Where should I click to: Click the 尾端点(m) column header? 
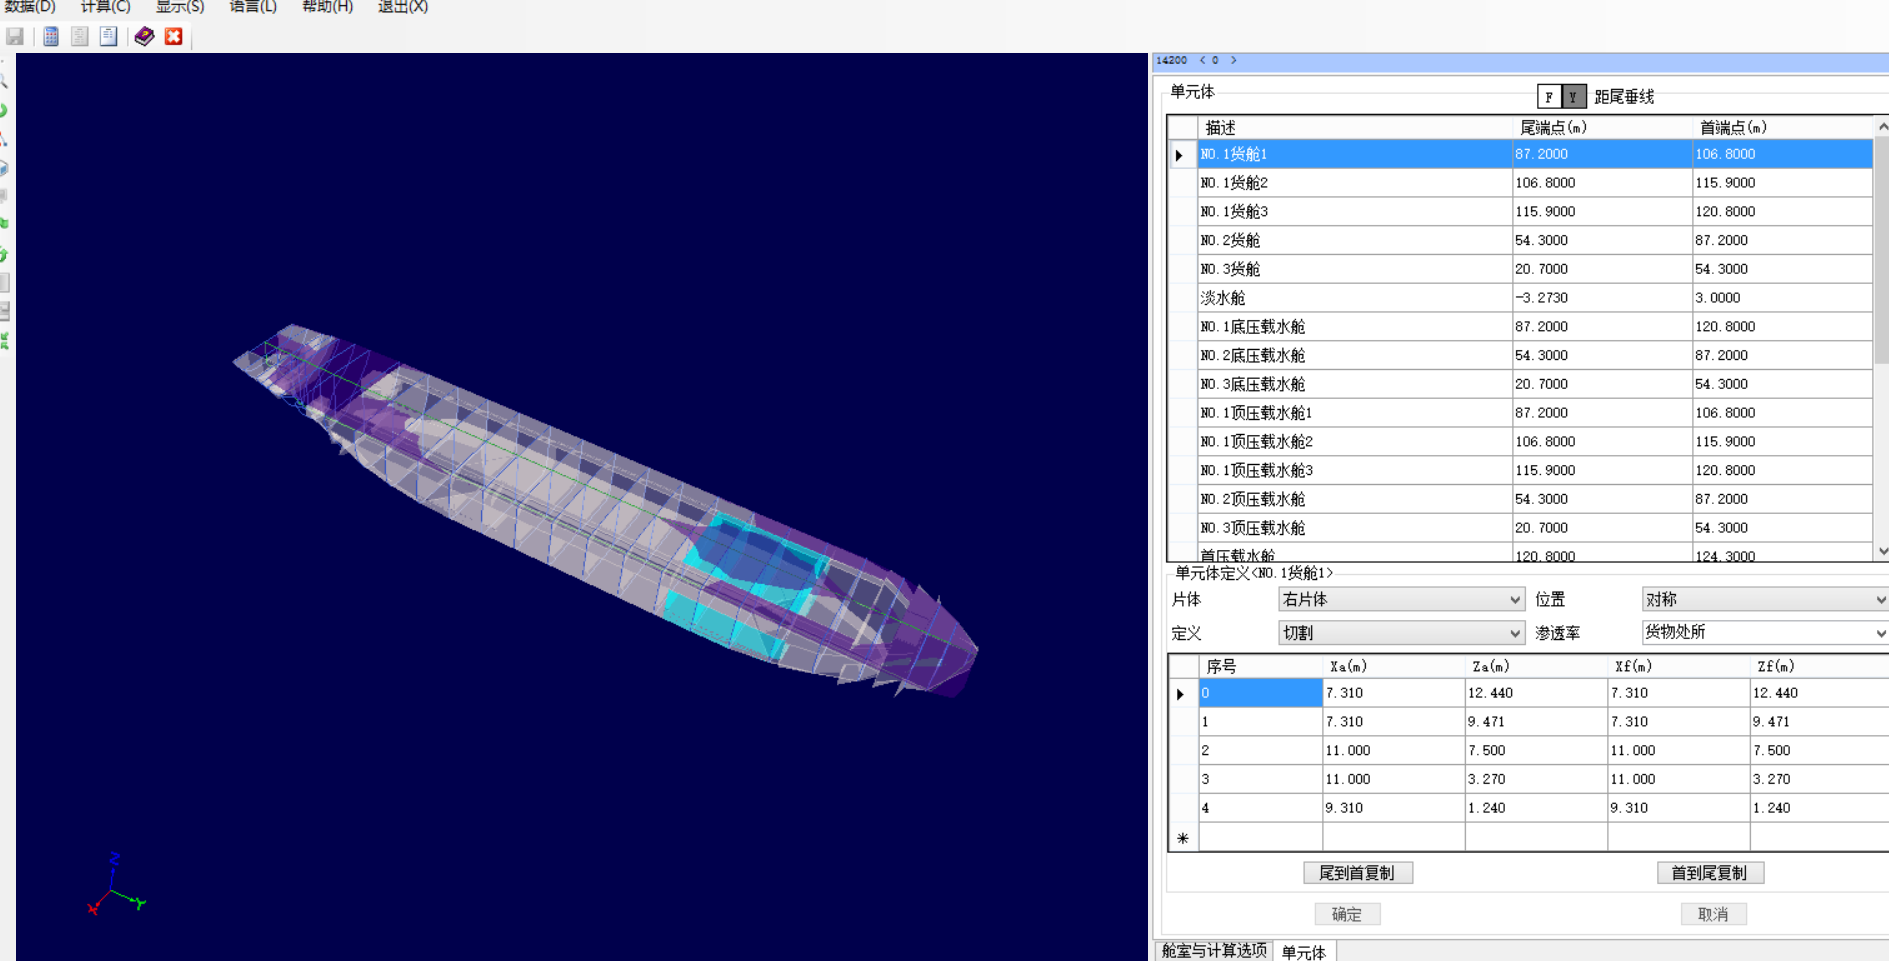(1602, 128)
